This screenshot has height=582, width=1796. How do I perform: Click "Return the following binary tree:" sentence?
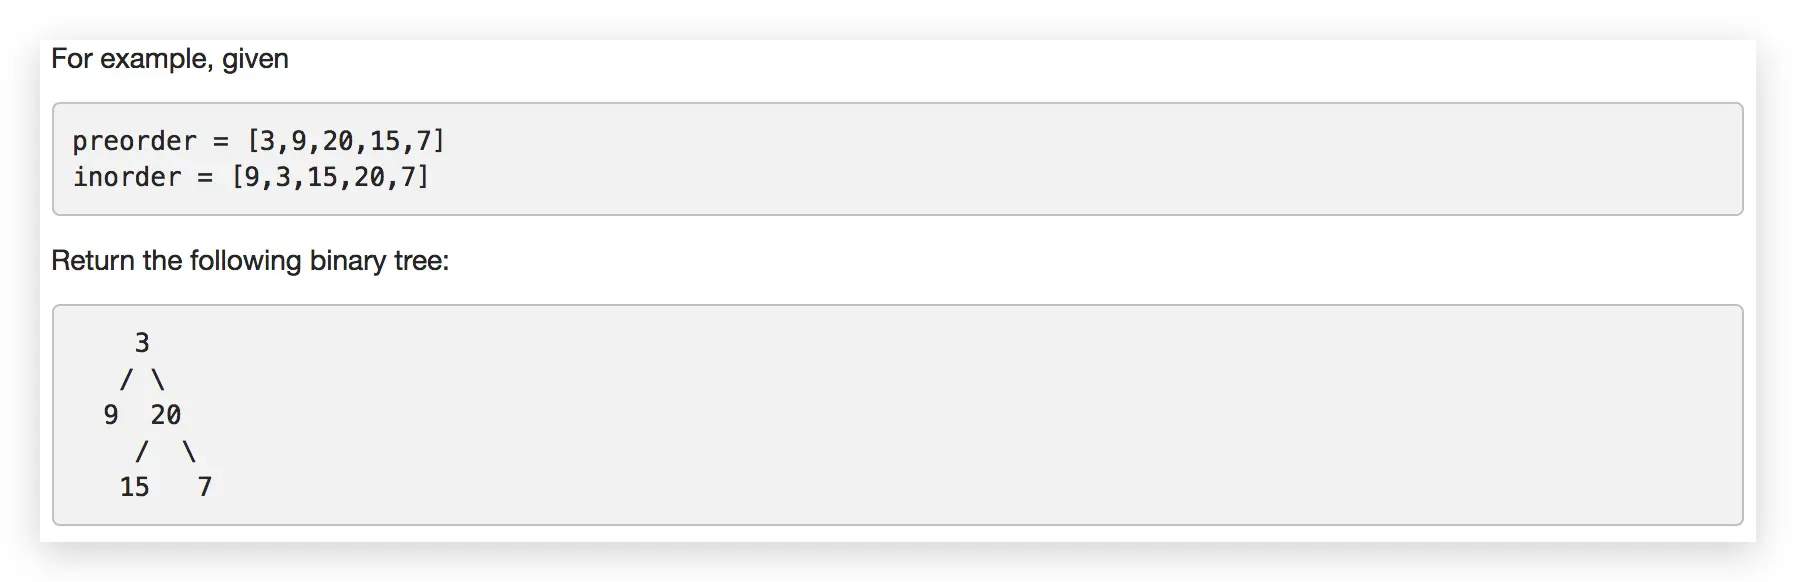[x=250, y=261]
